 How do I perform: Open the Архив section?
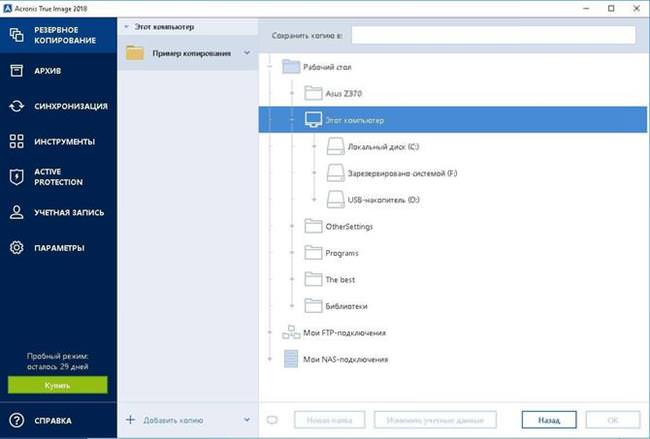[58, 70]
